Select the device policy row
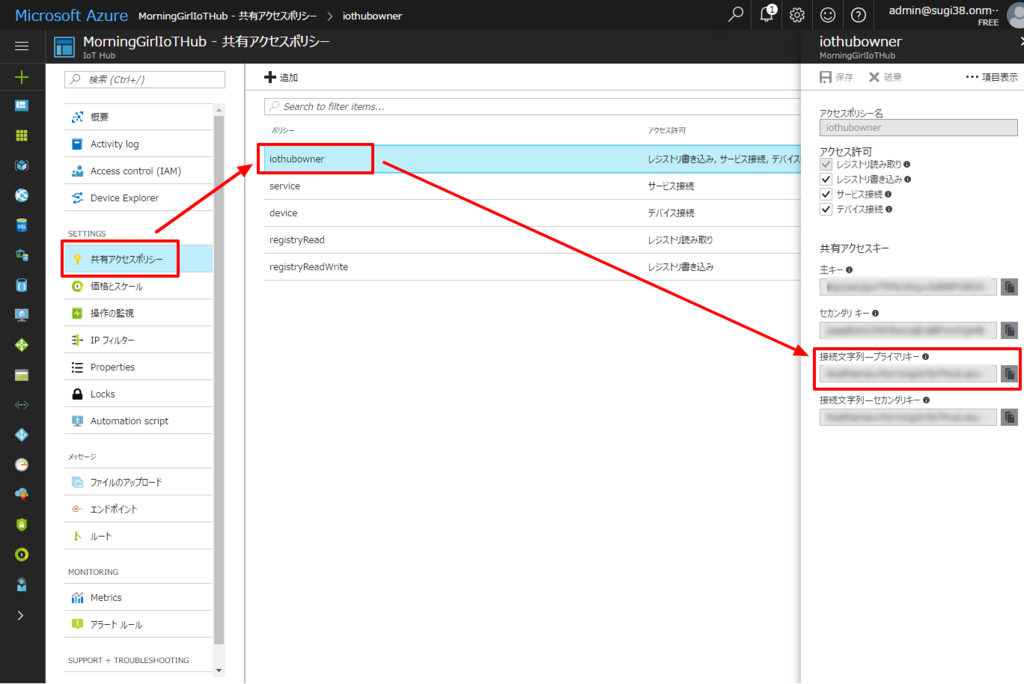Viewport: 1024px width, 684px height. click(x=532, y=213)
